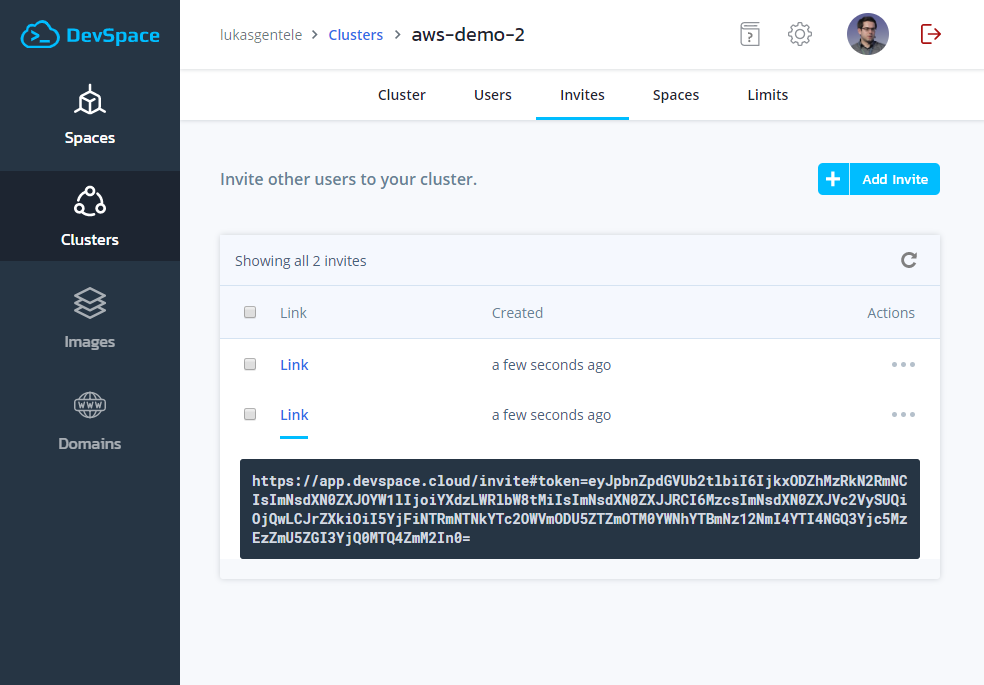Image resolution: width=984 pixels, height=685 pixels.
Task: Go to Clusters in the breadcrumb
Action: point(356,35)
